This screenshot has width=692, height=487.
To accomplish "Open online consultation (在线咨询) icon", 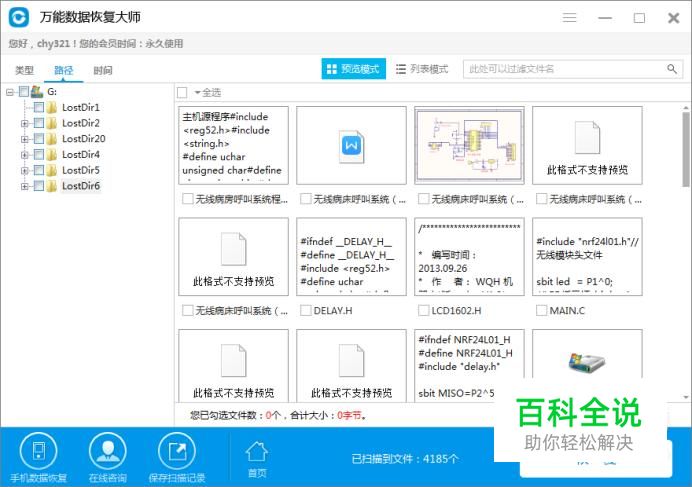I will [107, 451].
